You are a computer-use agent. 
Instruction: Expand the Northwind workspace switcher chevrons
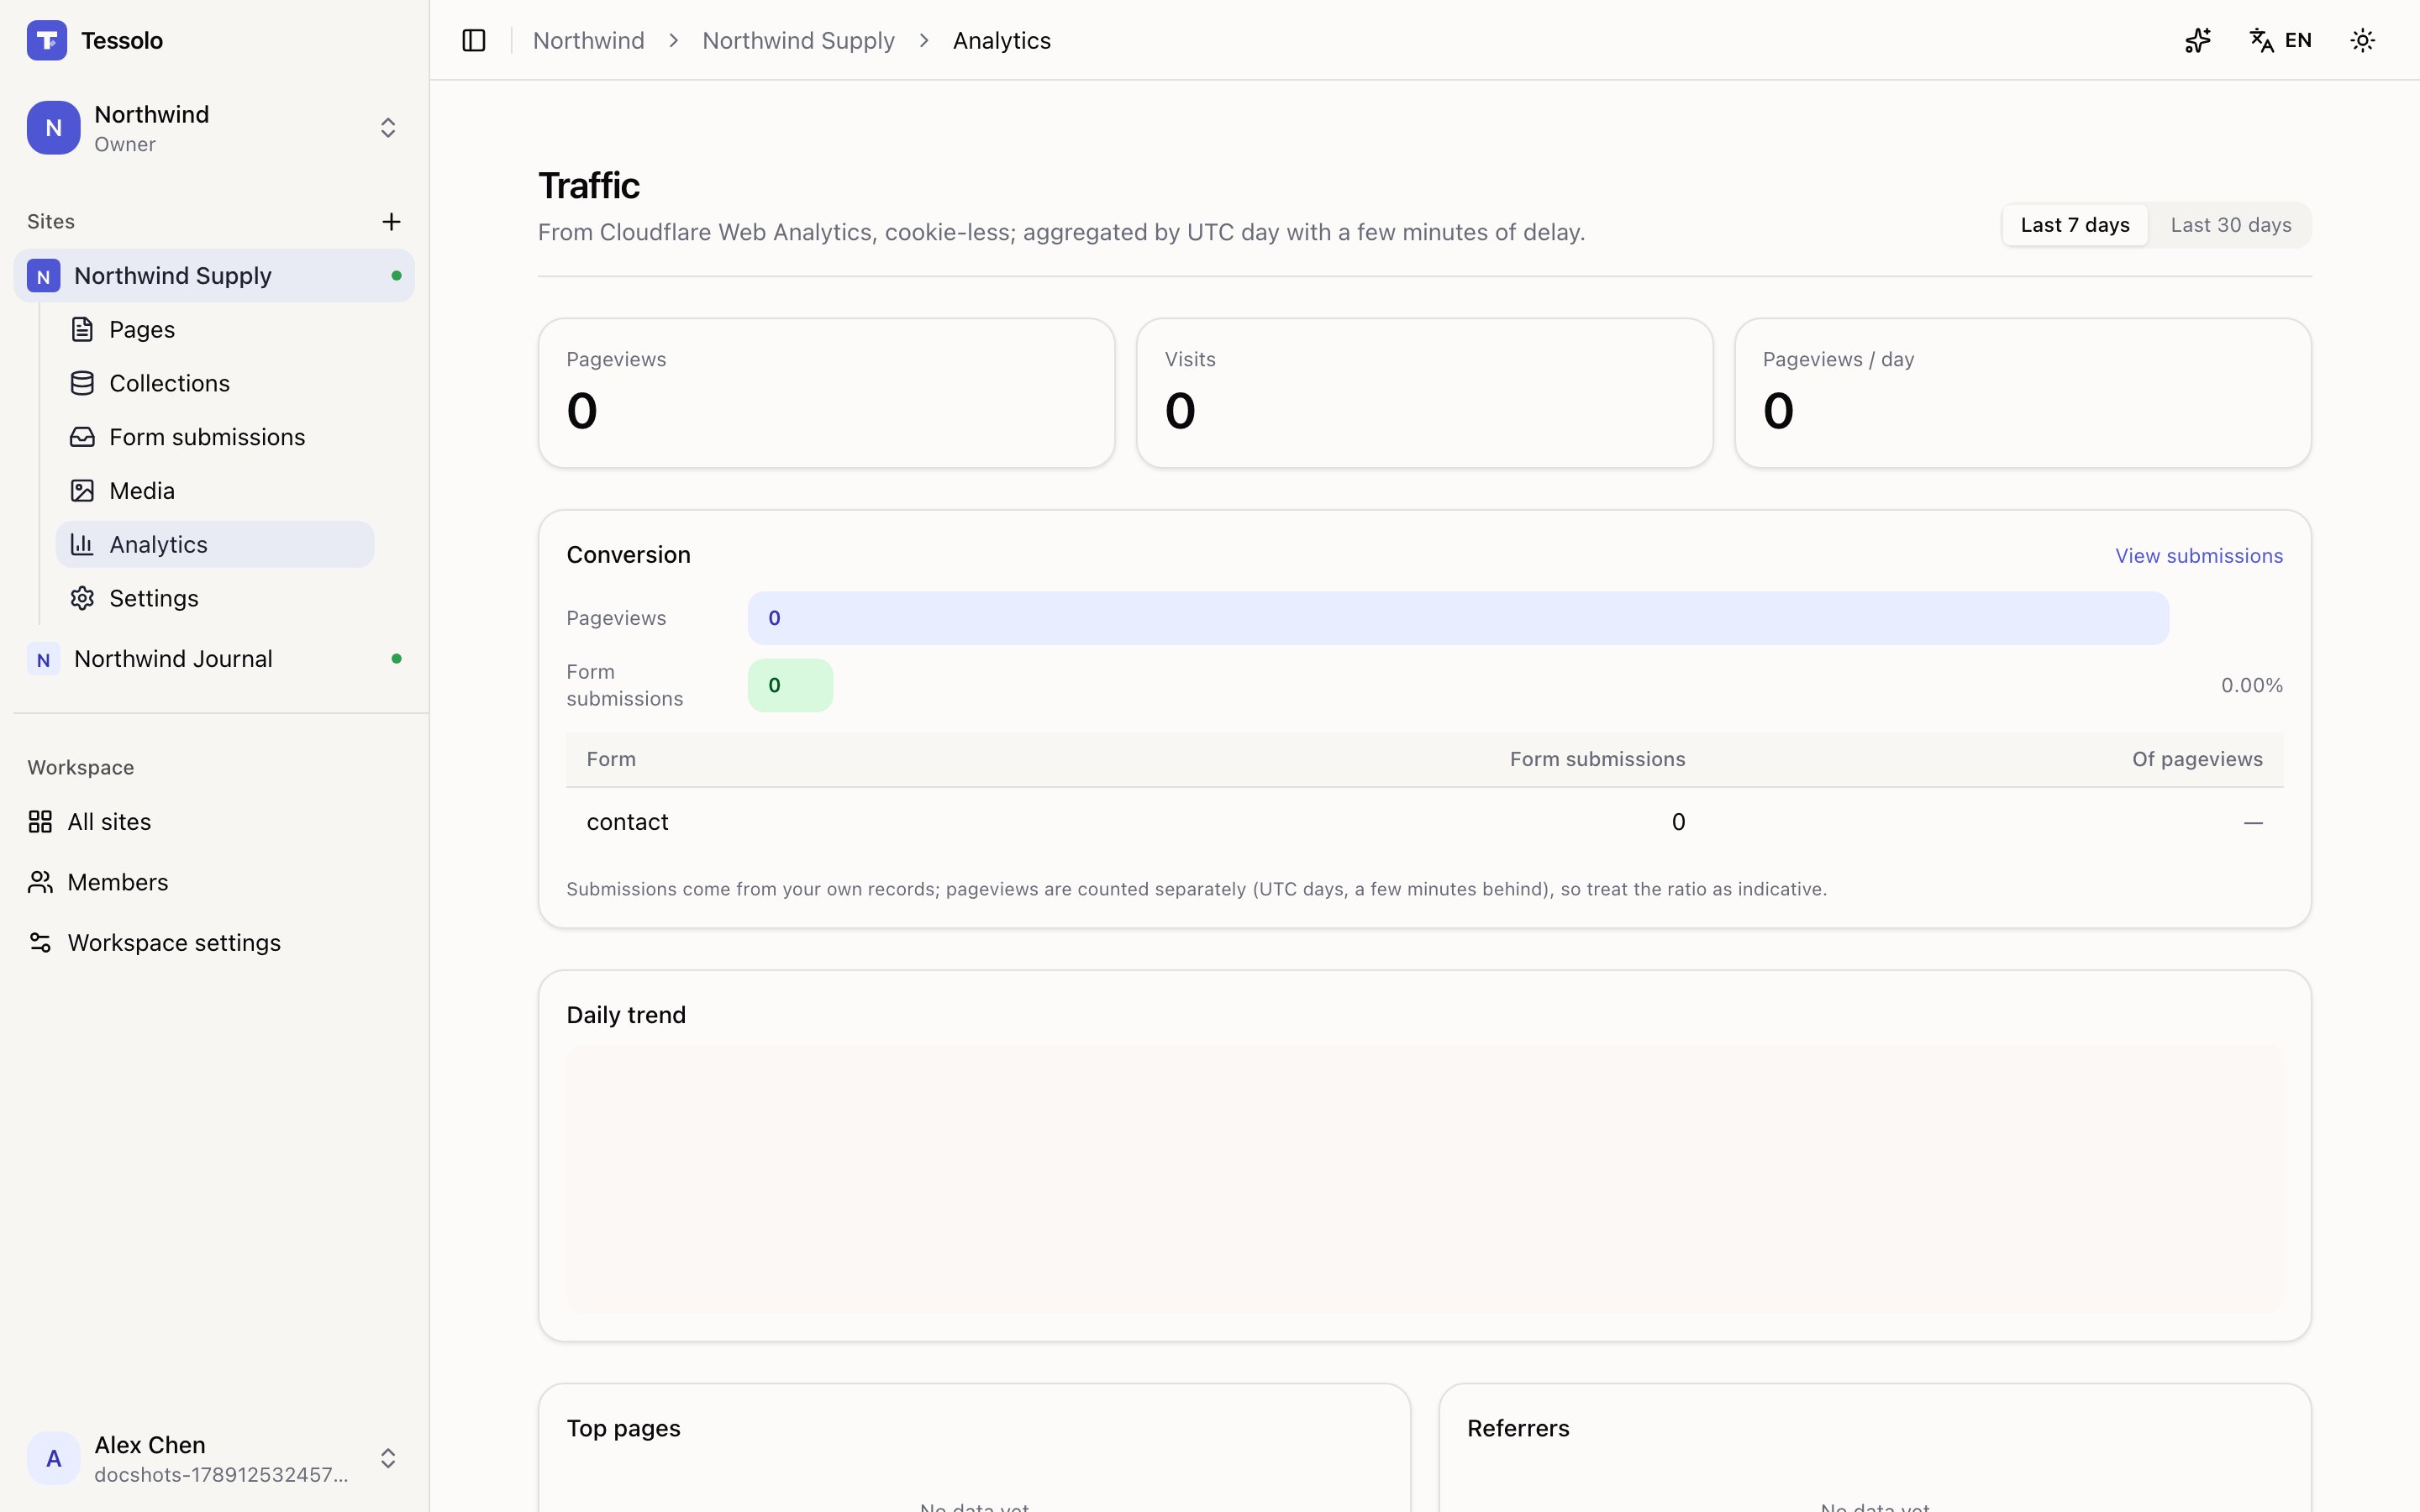(x=388, y=128)
